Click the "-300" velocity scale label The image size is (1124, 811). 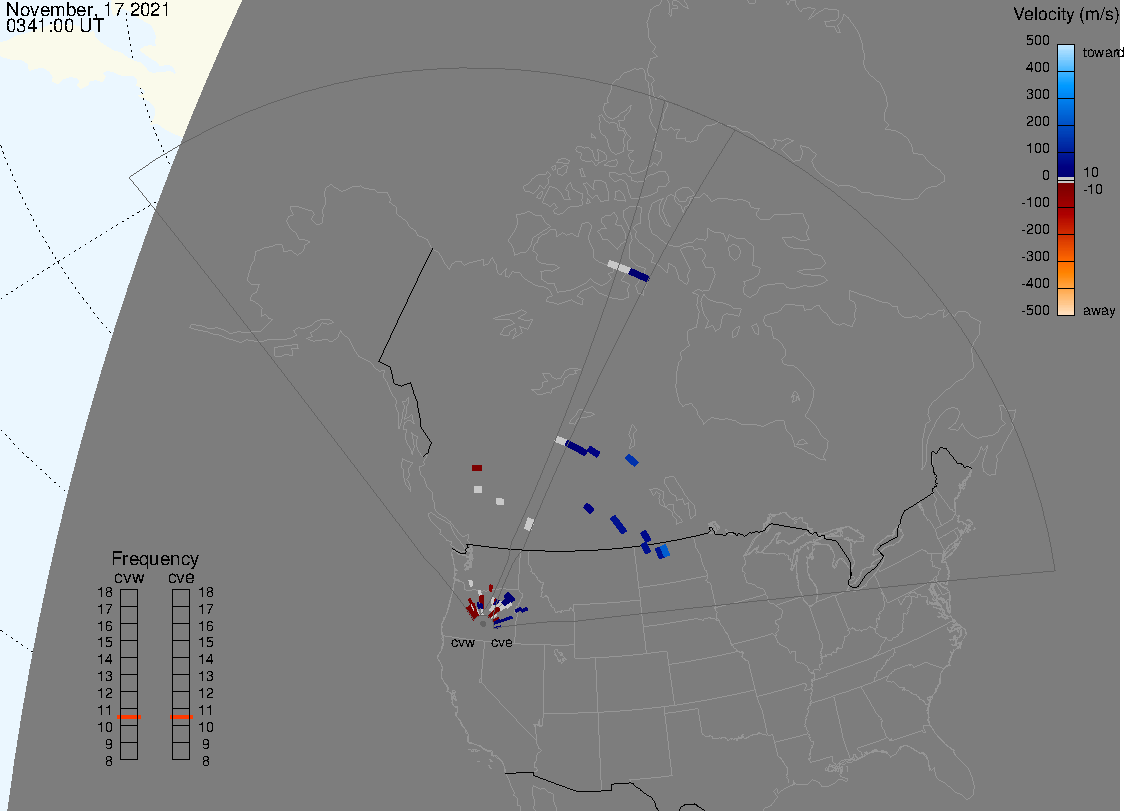click(1035, 256)
